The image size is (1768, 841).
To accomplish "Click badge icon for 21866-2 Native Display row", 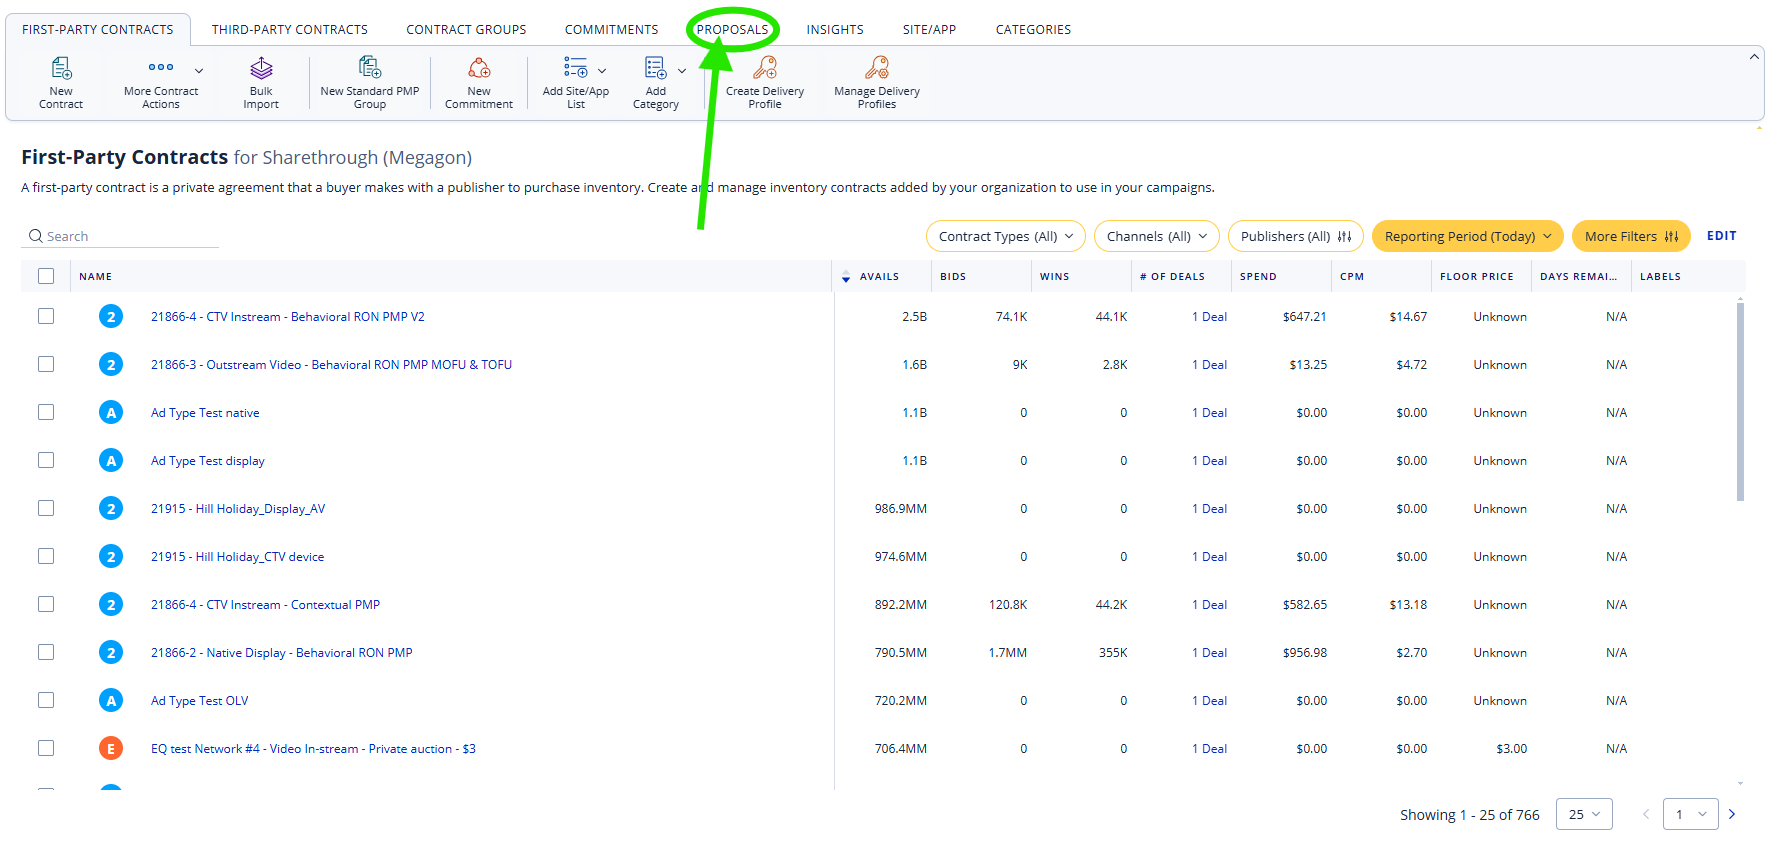I will coord(111,652).
